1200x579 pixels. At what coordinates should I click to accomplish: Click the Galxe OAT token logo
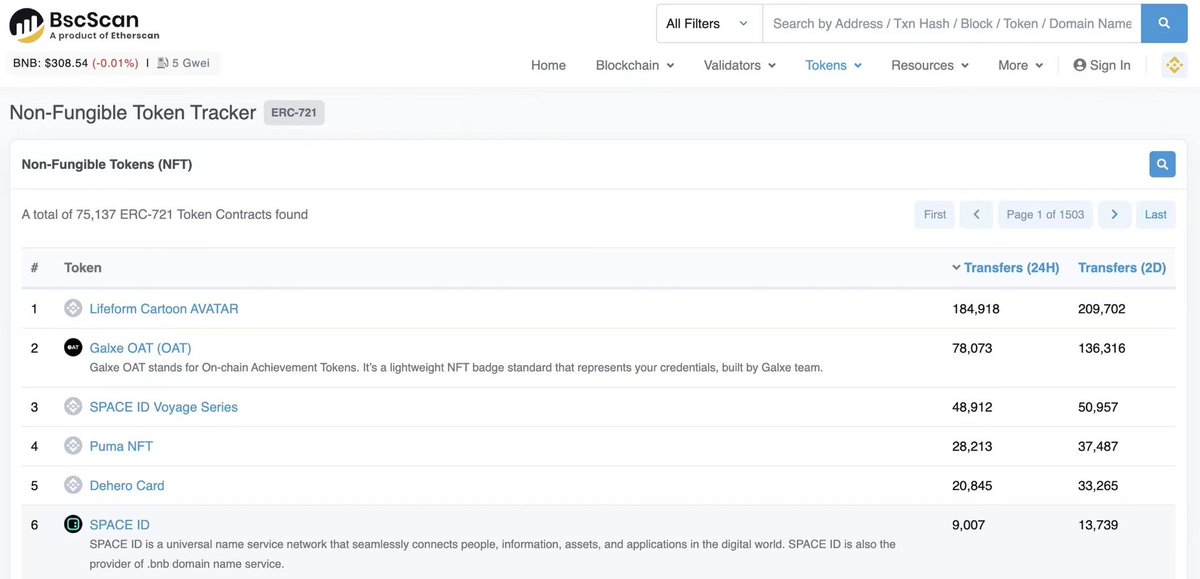pos(73,348)
